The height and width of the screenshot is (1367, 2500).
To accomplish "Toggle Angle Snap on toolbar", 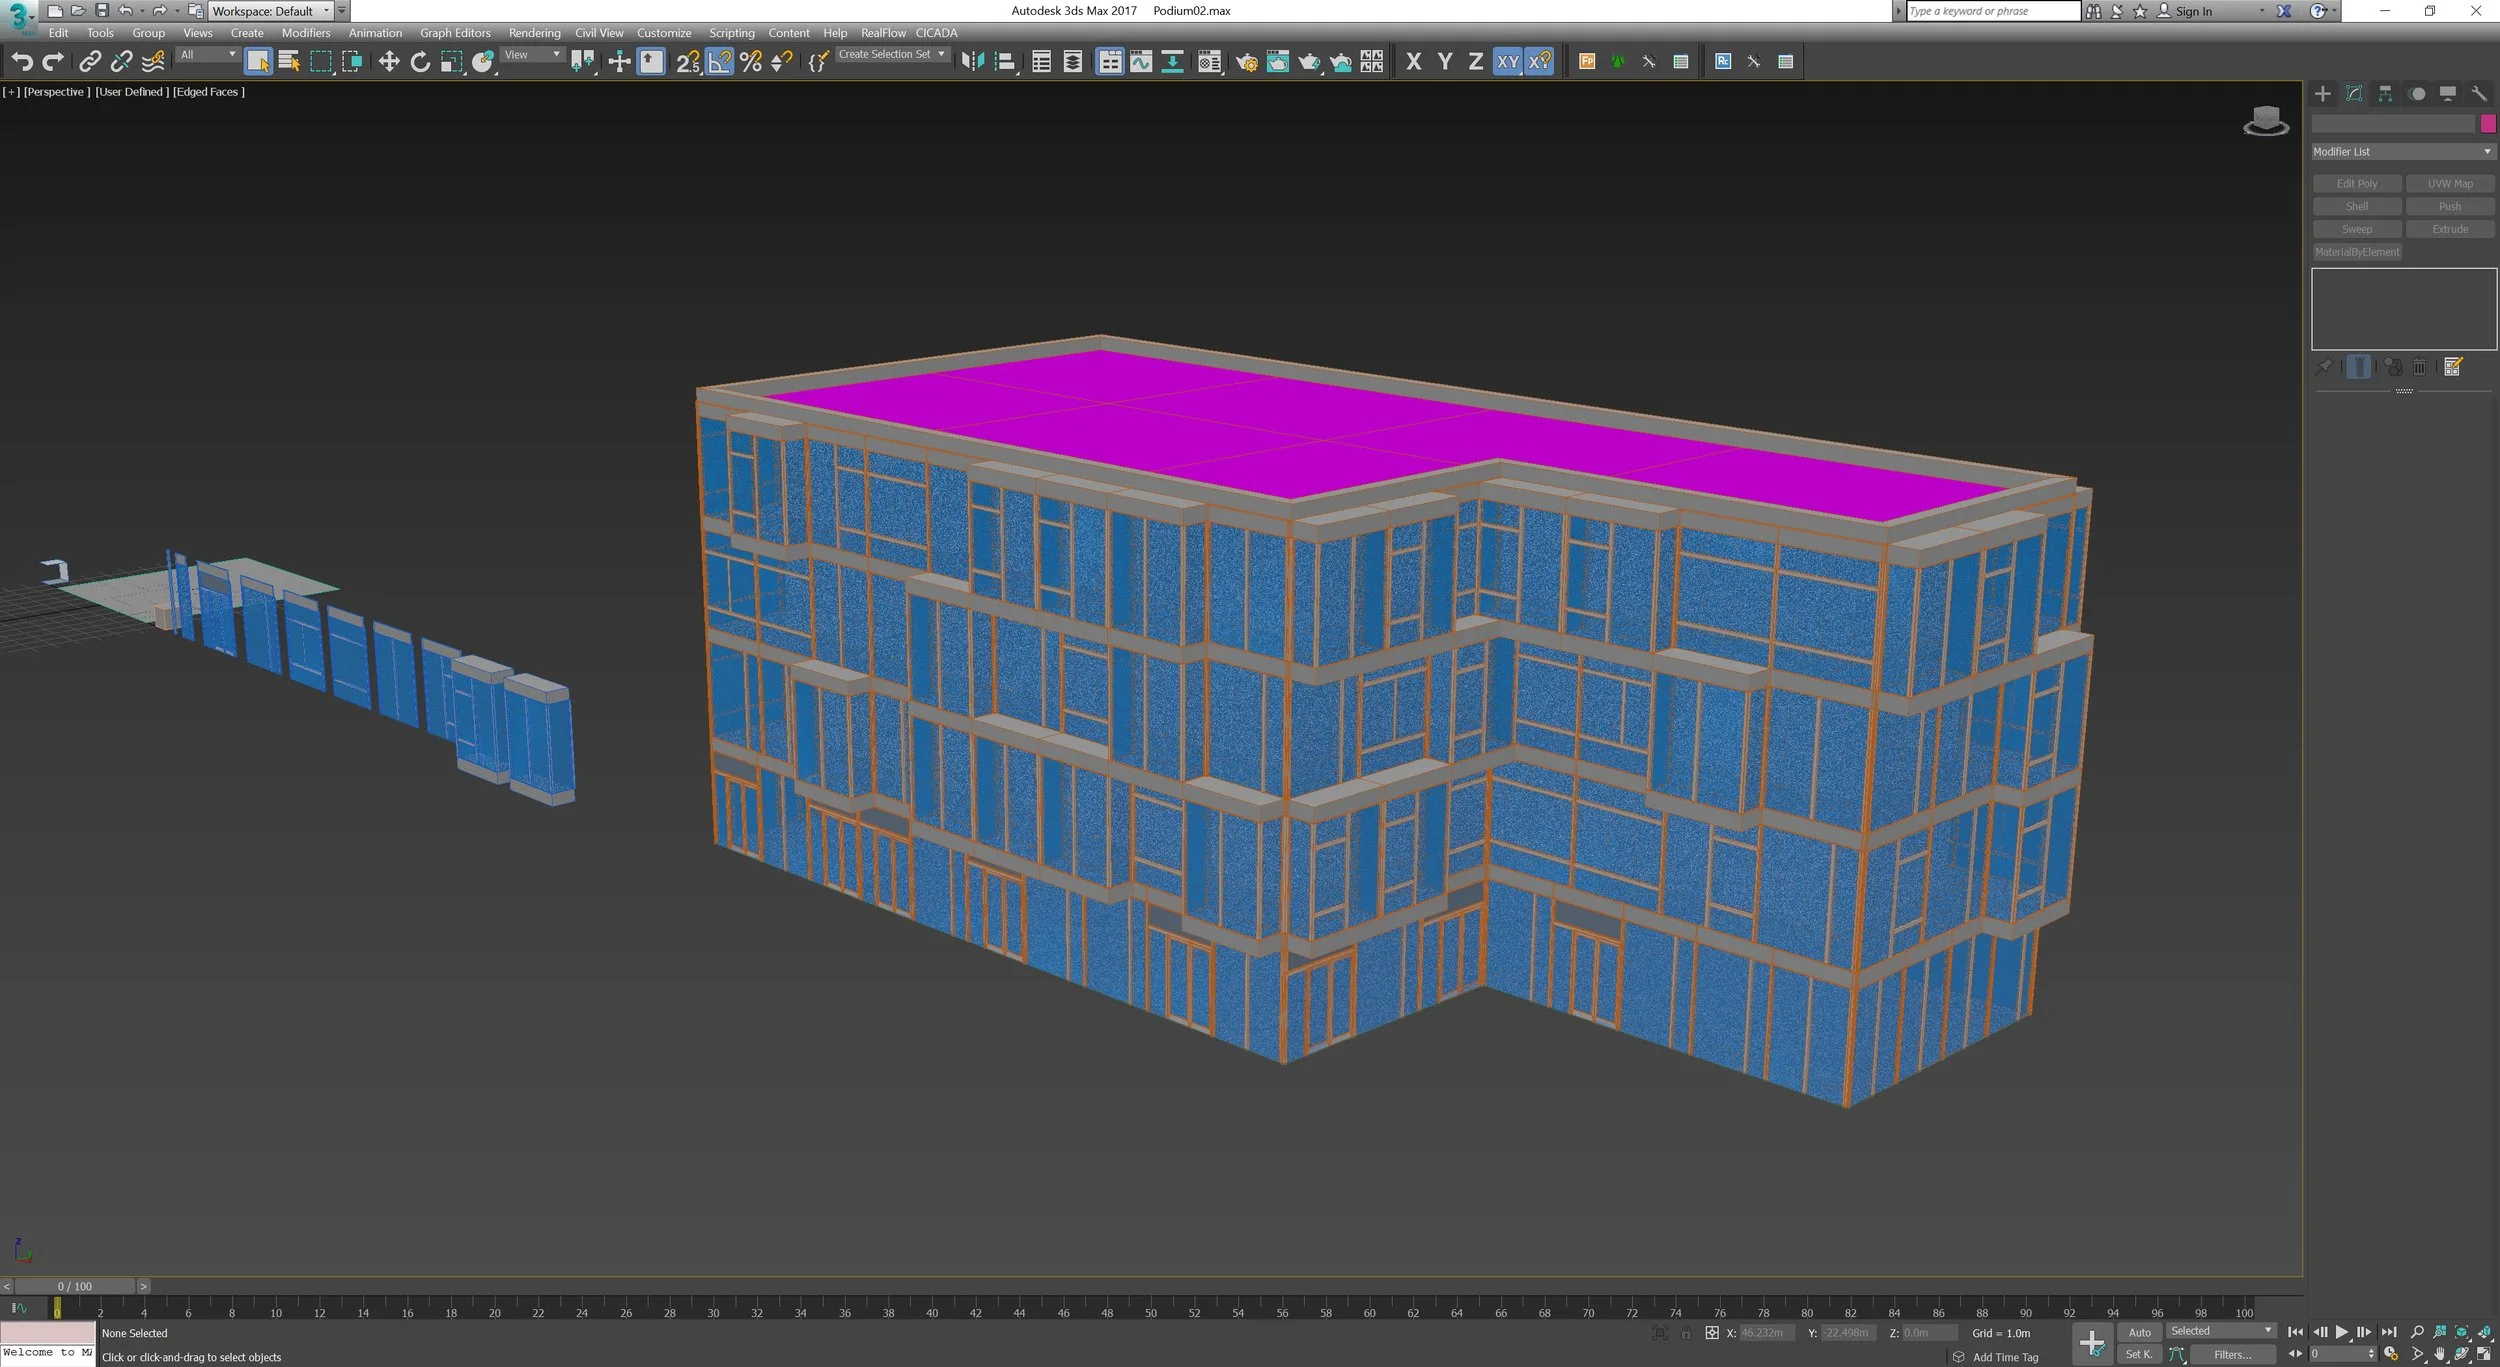I will (719, 62).
